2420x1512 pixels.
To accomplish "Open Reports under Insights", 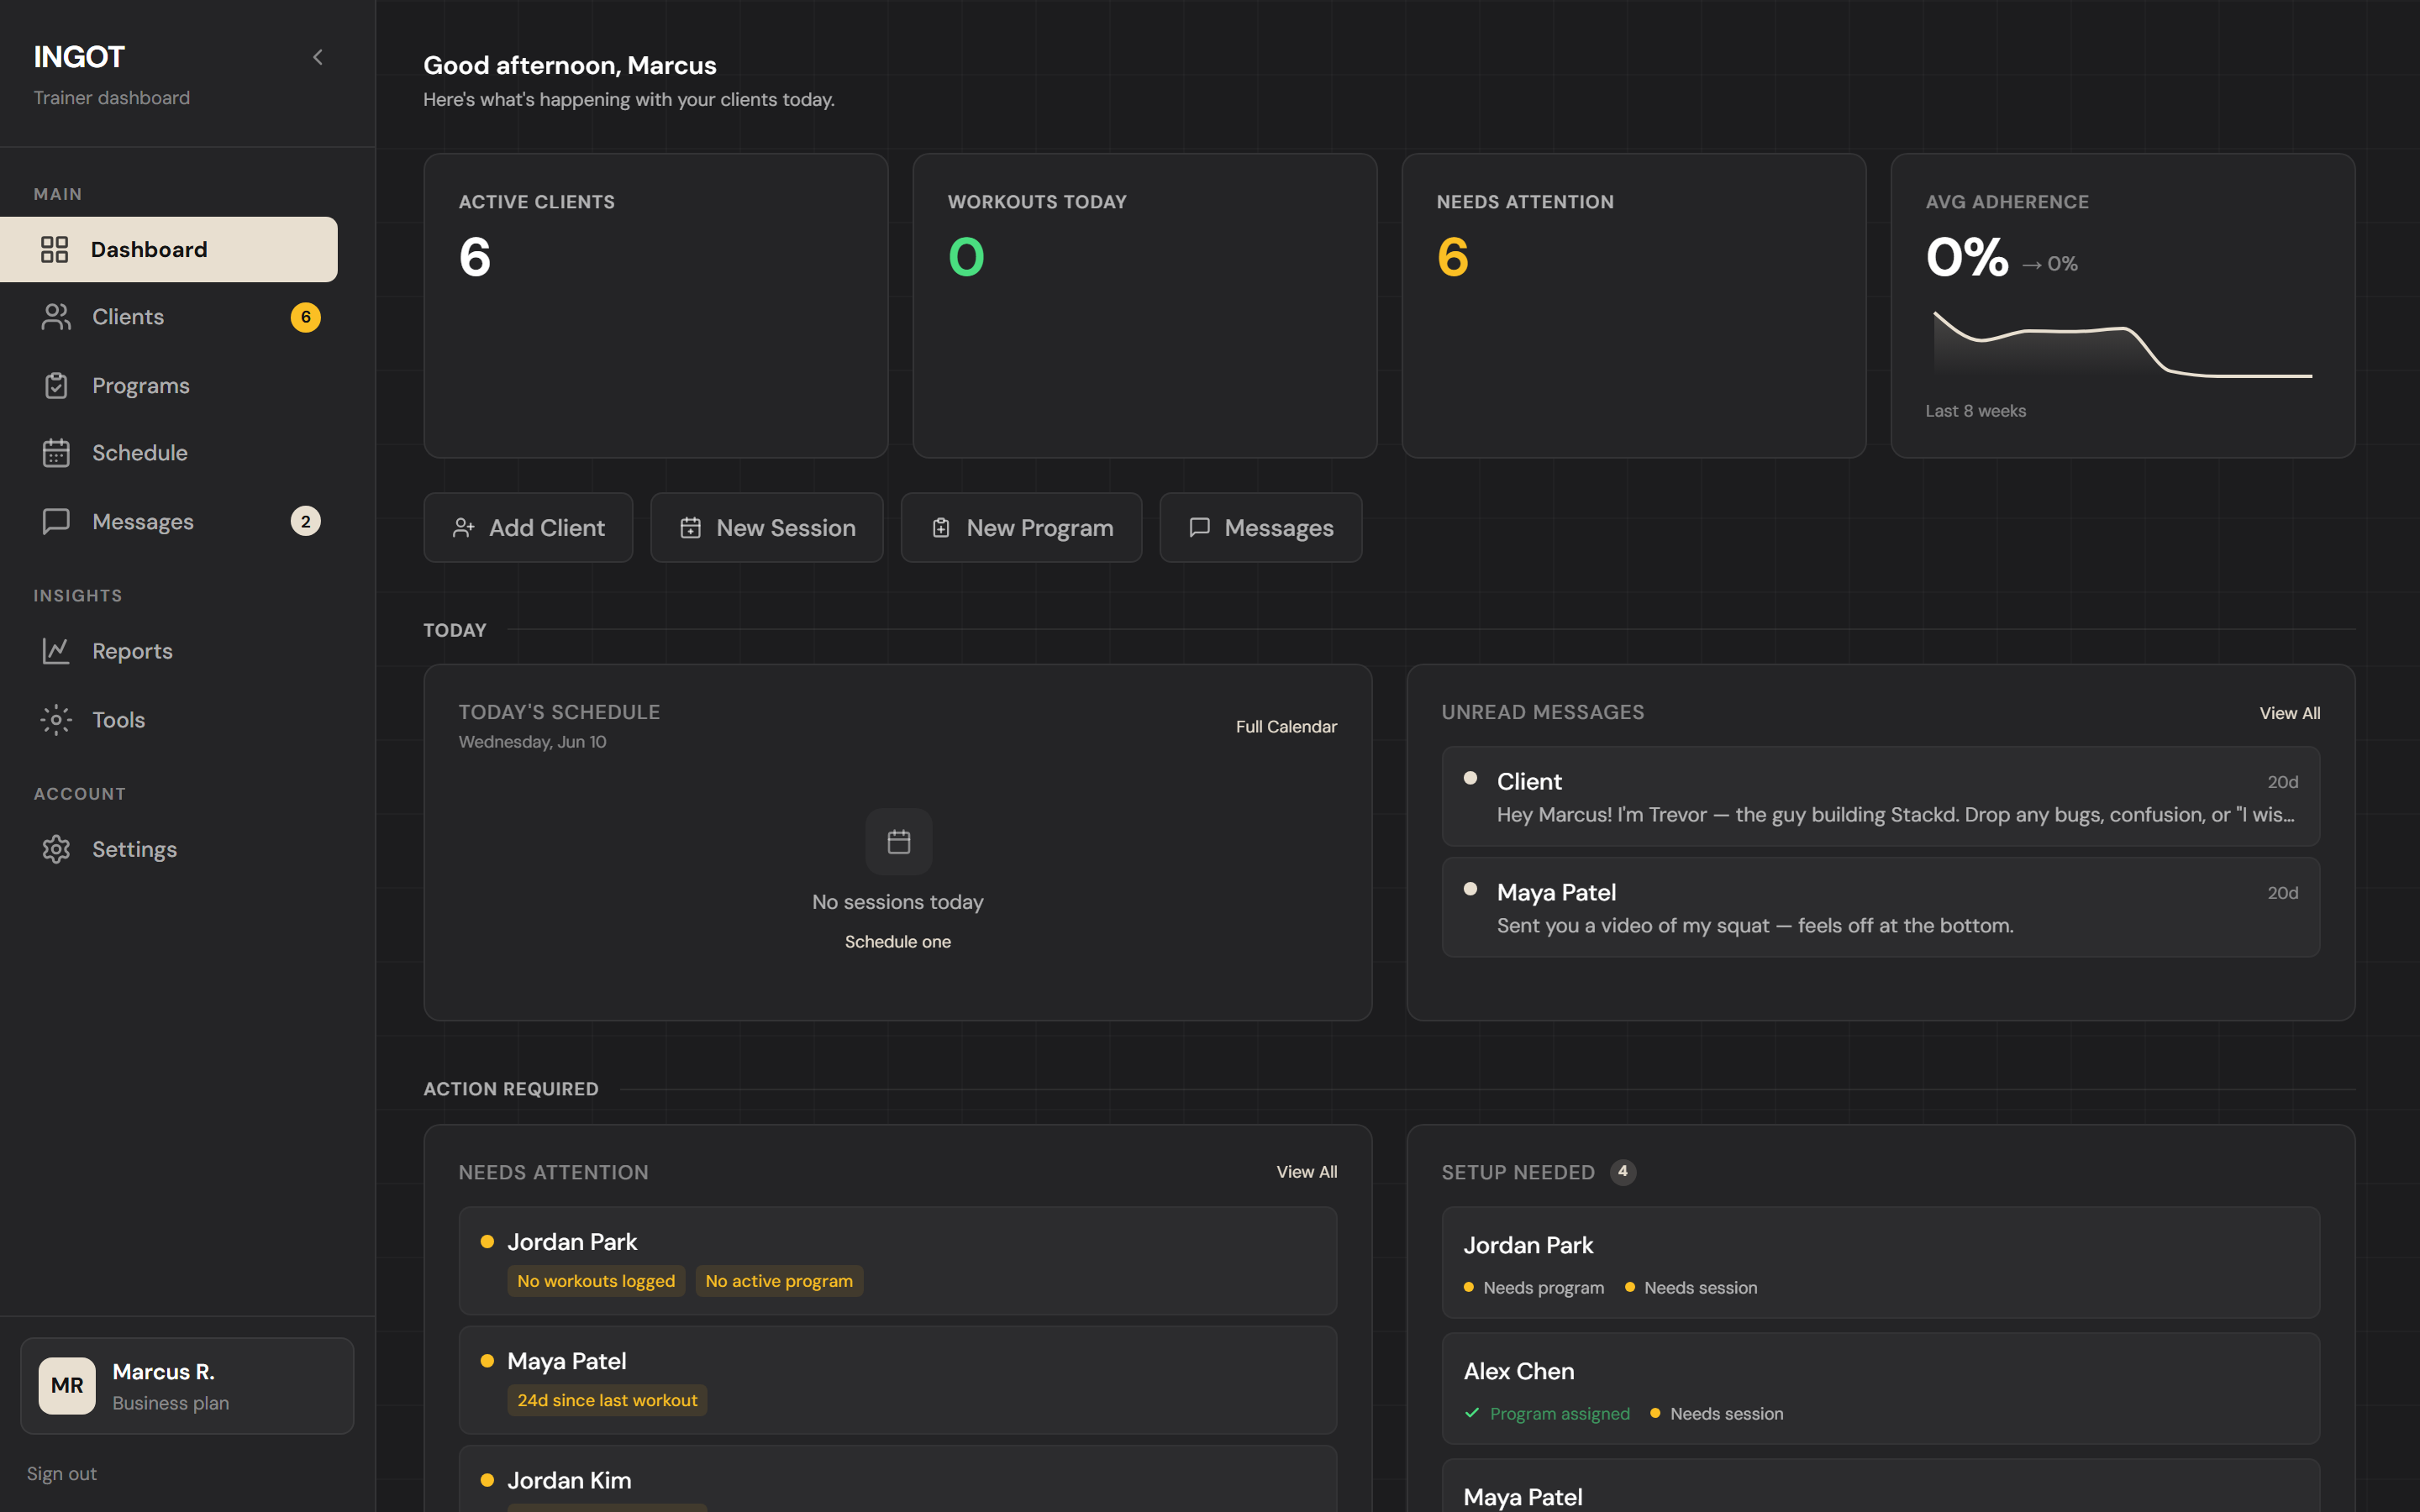I will tap(169, 651).
